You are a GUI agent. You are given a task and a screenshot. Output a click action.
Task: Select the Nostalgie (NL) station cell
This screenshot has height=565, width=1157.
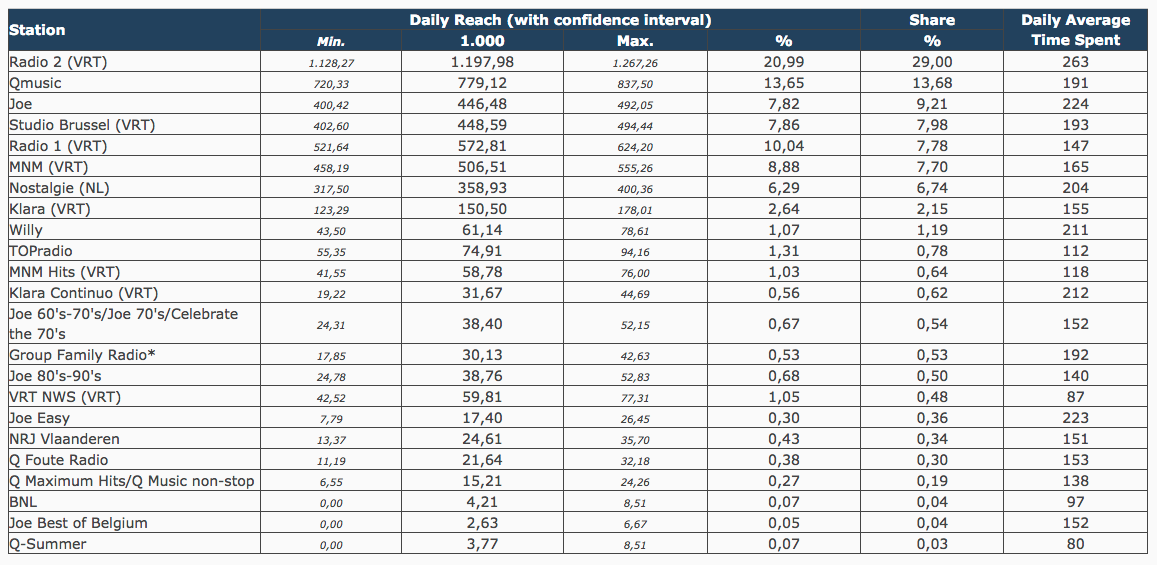pos(59,188)
